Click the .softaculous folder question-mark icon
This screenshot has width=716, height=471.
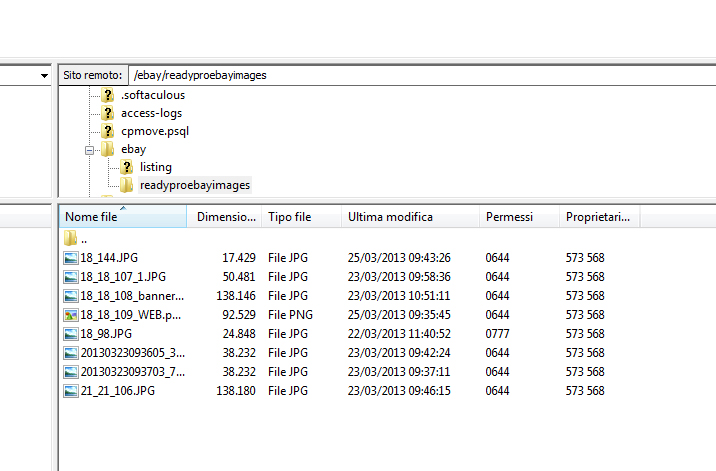[108, 95]
